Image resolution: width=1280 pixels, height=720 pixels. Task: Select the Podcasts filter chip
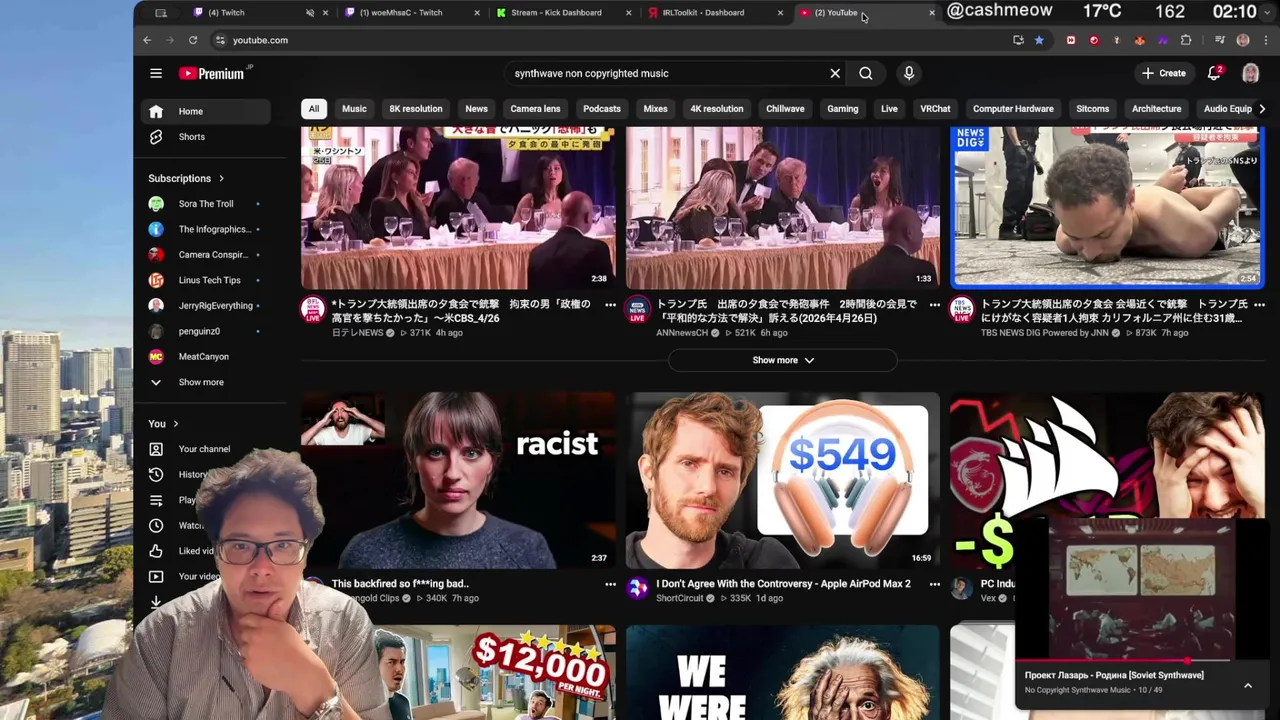pyautogui.click(x=602, y=109)
